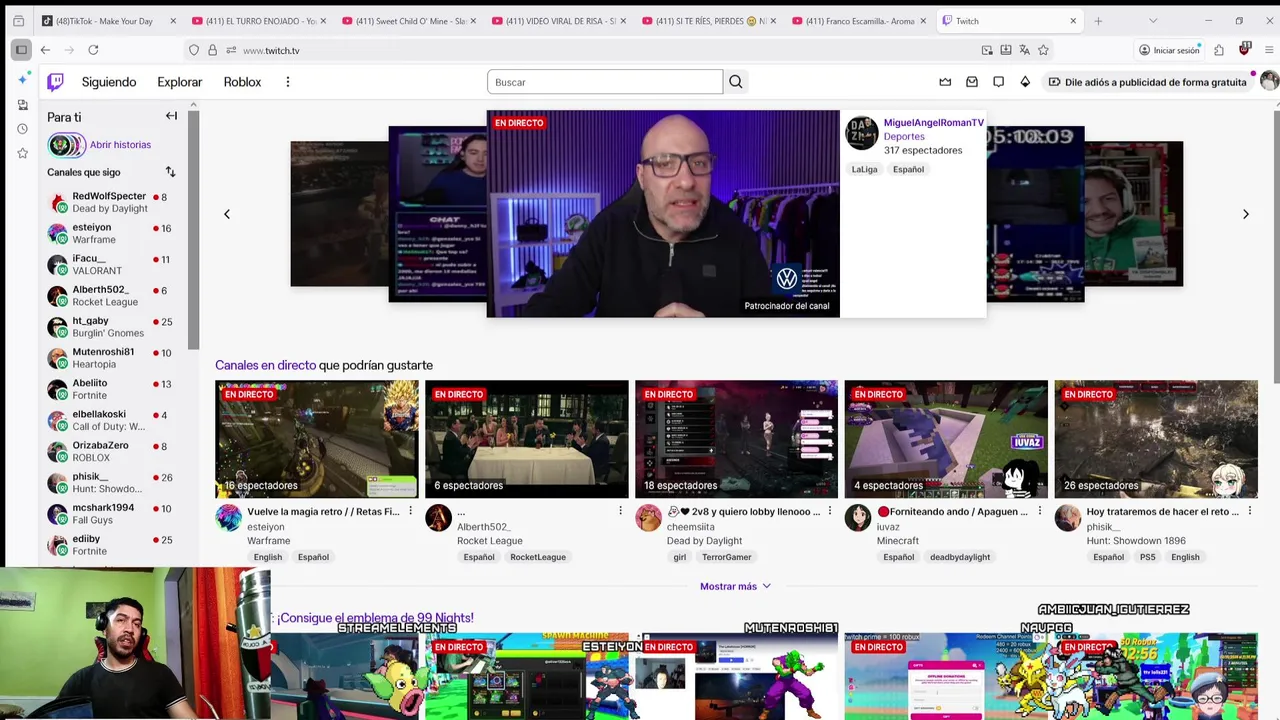Viewport: 1280px width, 720px height.
Task: Open options menu for esteiyon stream card
Action: (x=410, y=511)
